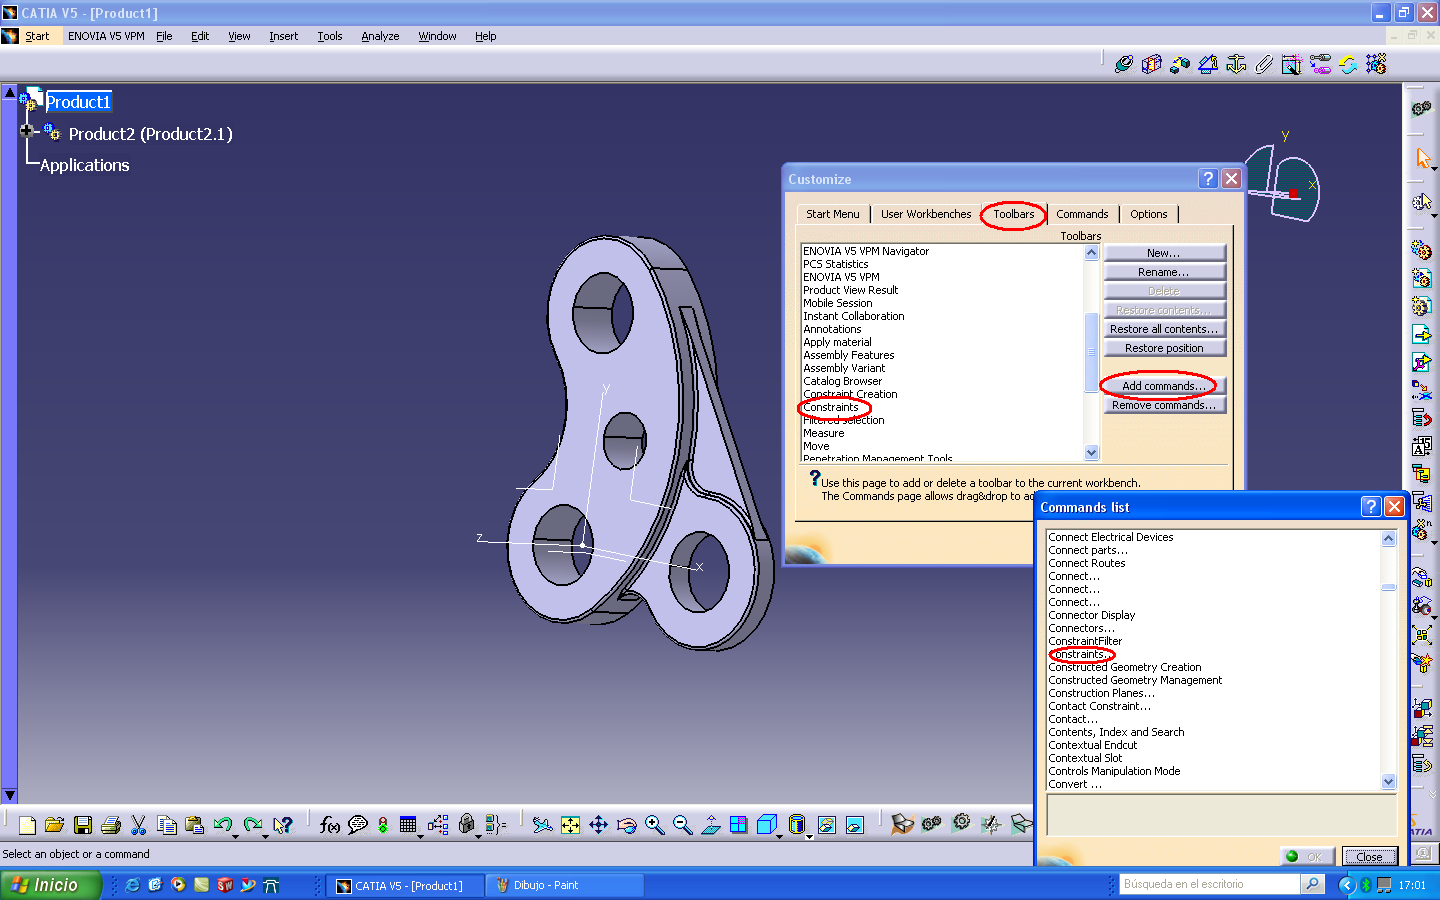
Task: Click the Rename... button
Action: tap(1164, 272)
